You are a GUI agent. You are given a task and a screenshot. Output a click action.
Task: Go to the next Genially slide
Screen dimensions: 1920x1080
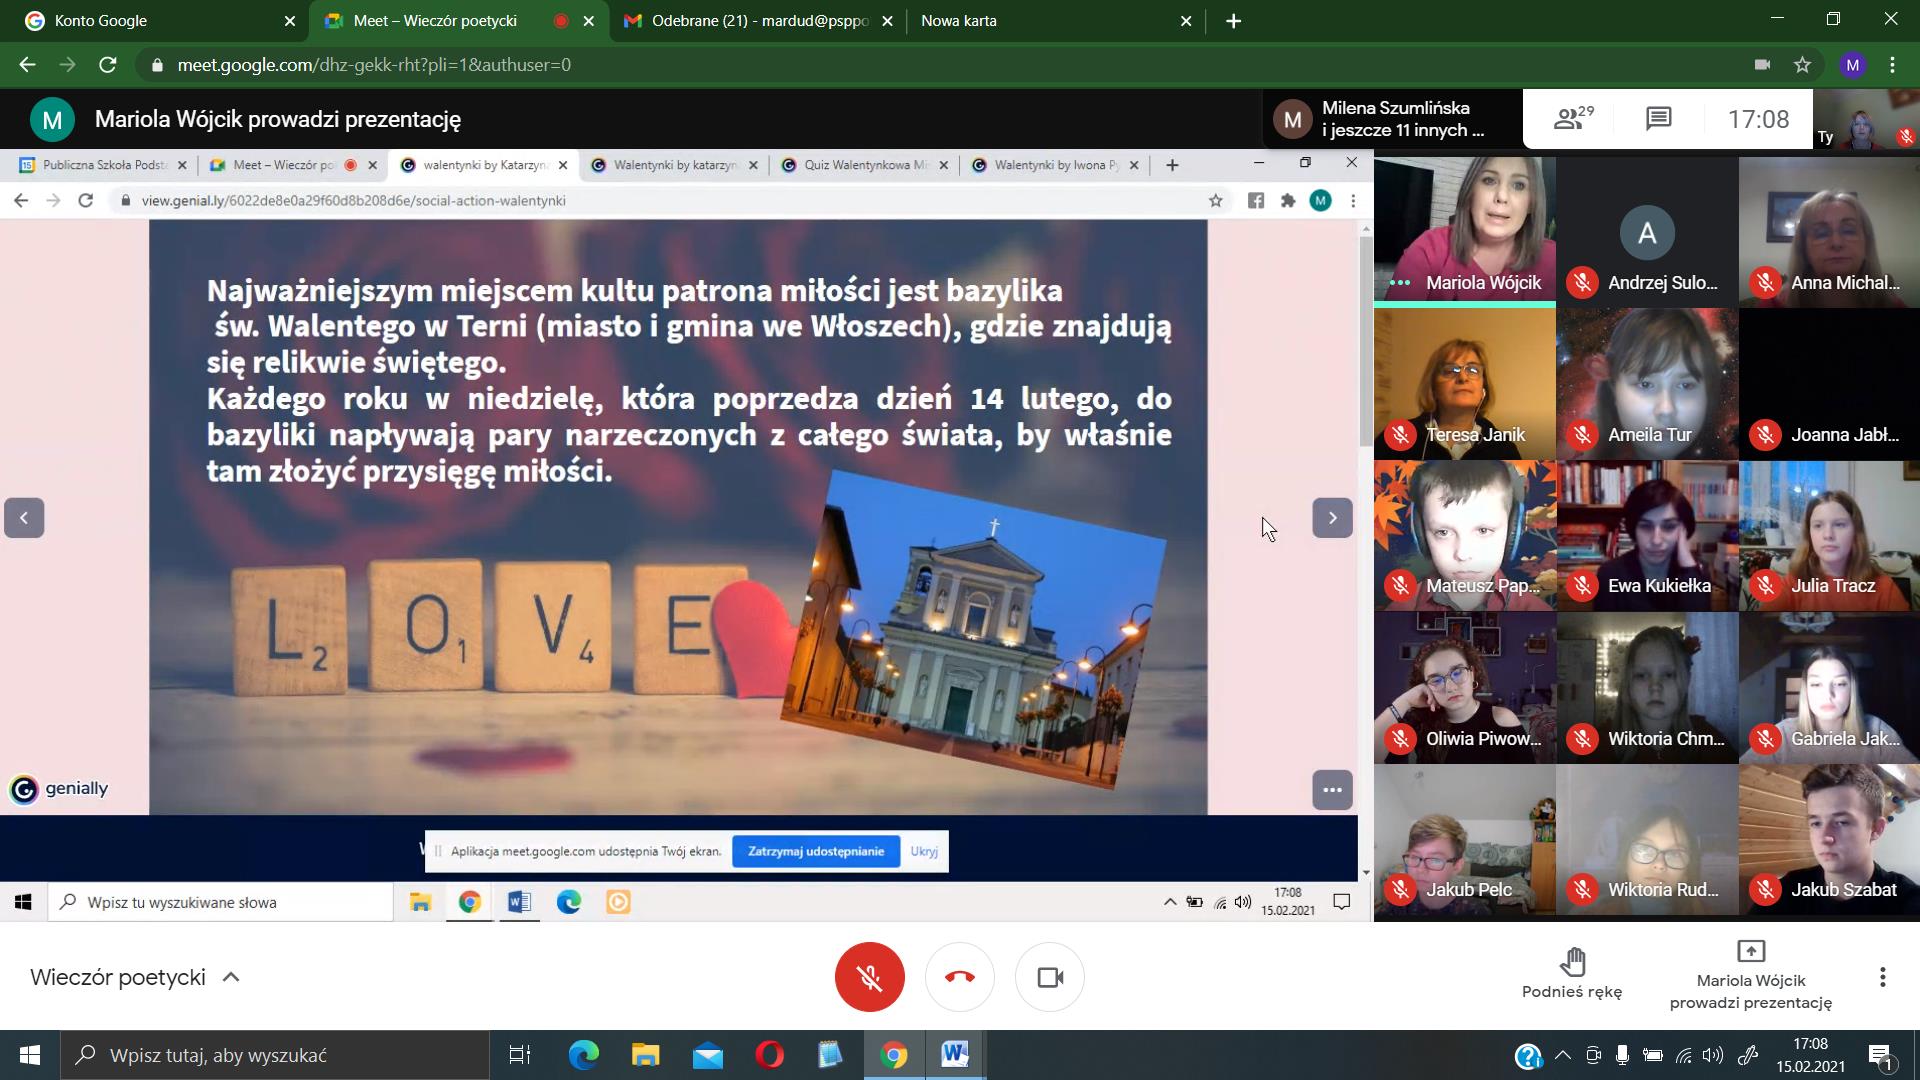(1332, 518)
